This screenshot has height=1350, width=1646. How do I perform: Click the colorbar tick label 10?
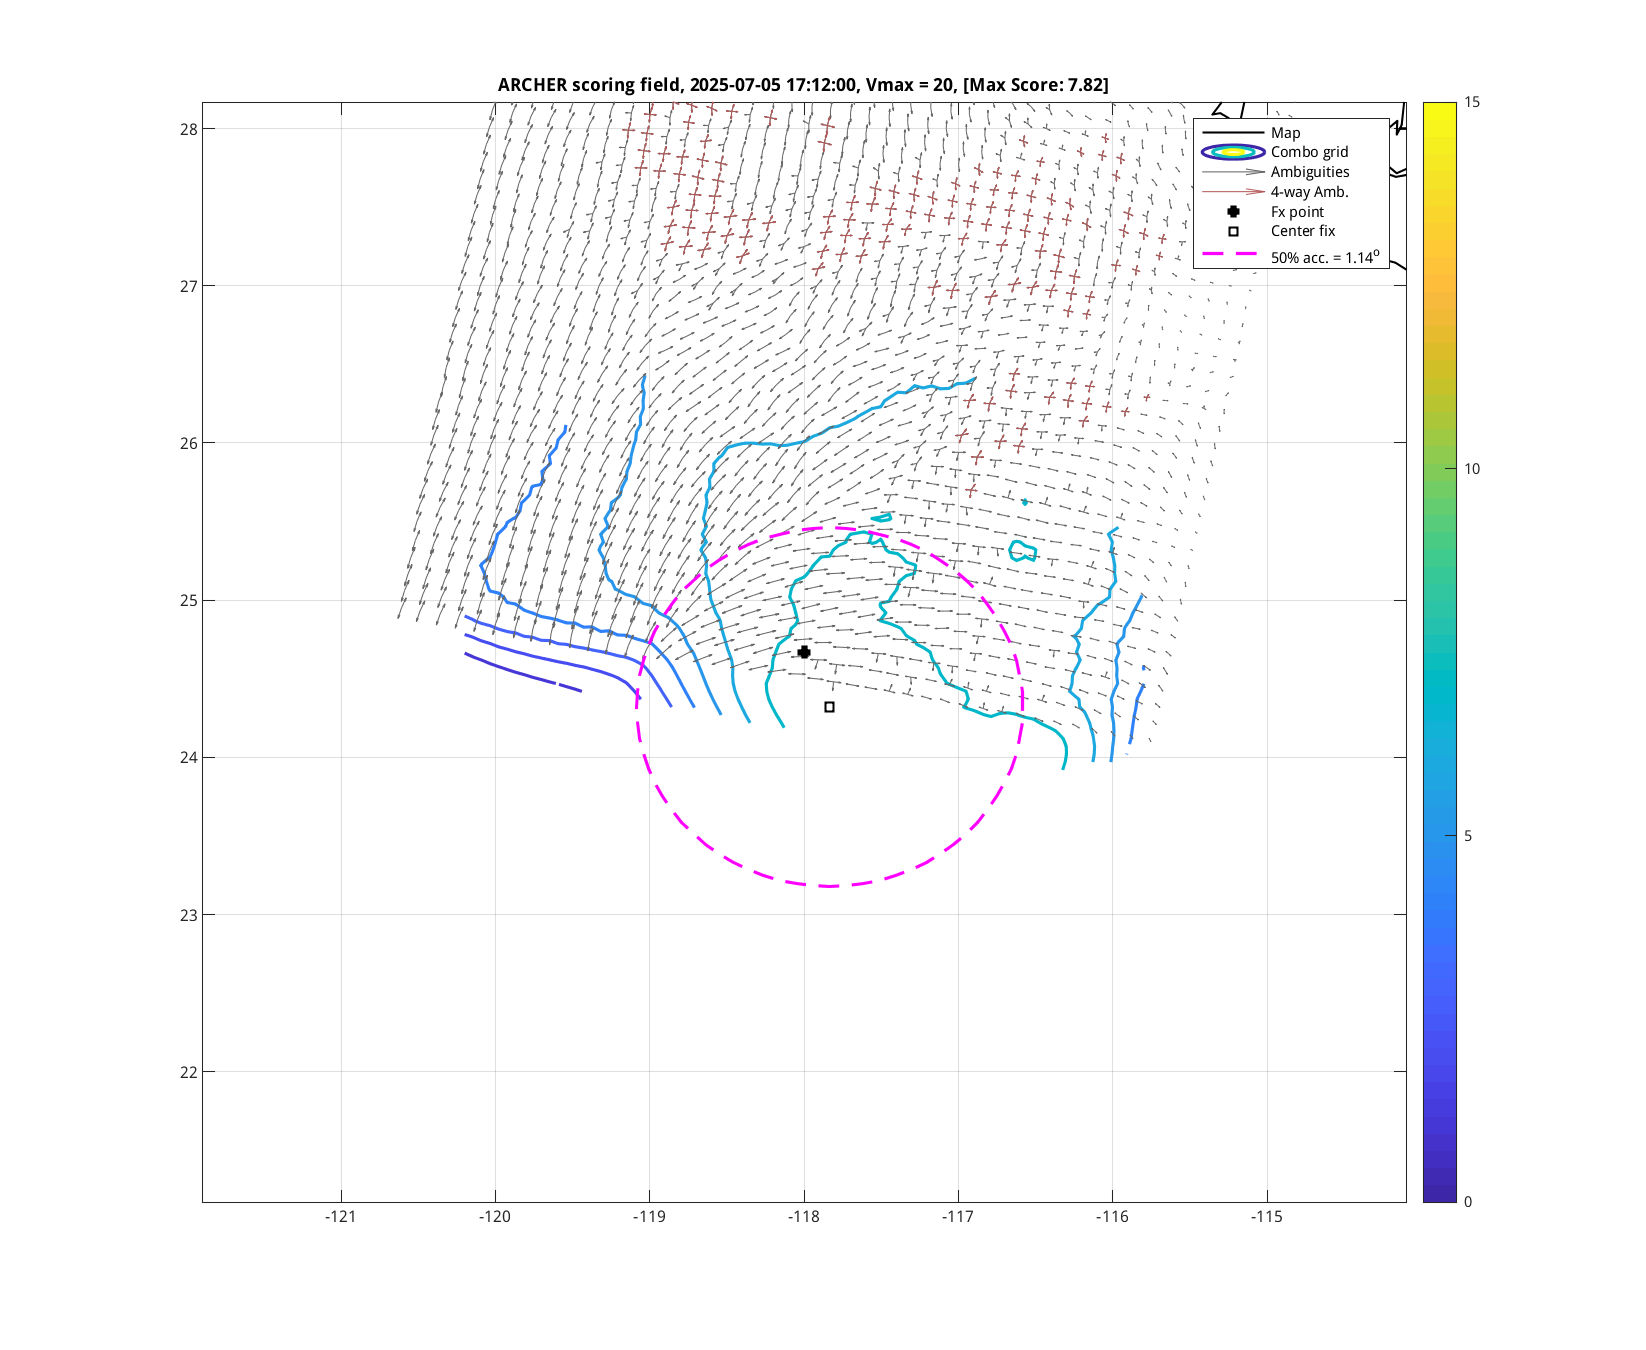[x=1471, y=469]
